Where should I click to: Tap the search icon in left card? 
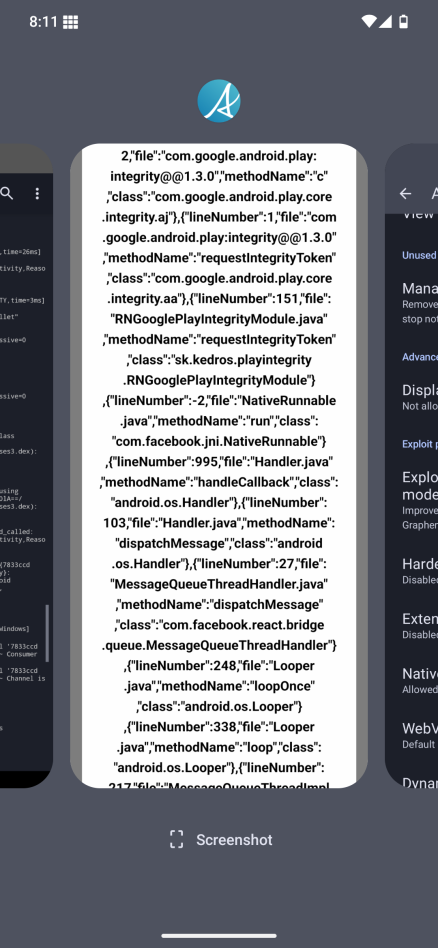click(x=7, y=193)
